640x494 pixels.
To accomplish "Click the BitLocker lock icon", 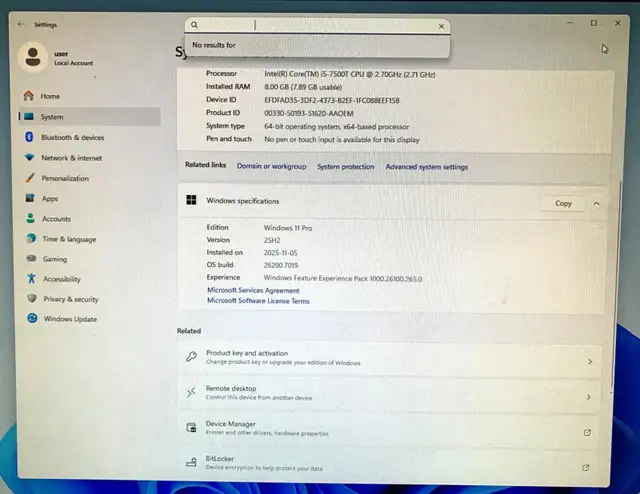I will [191, 462].
